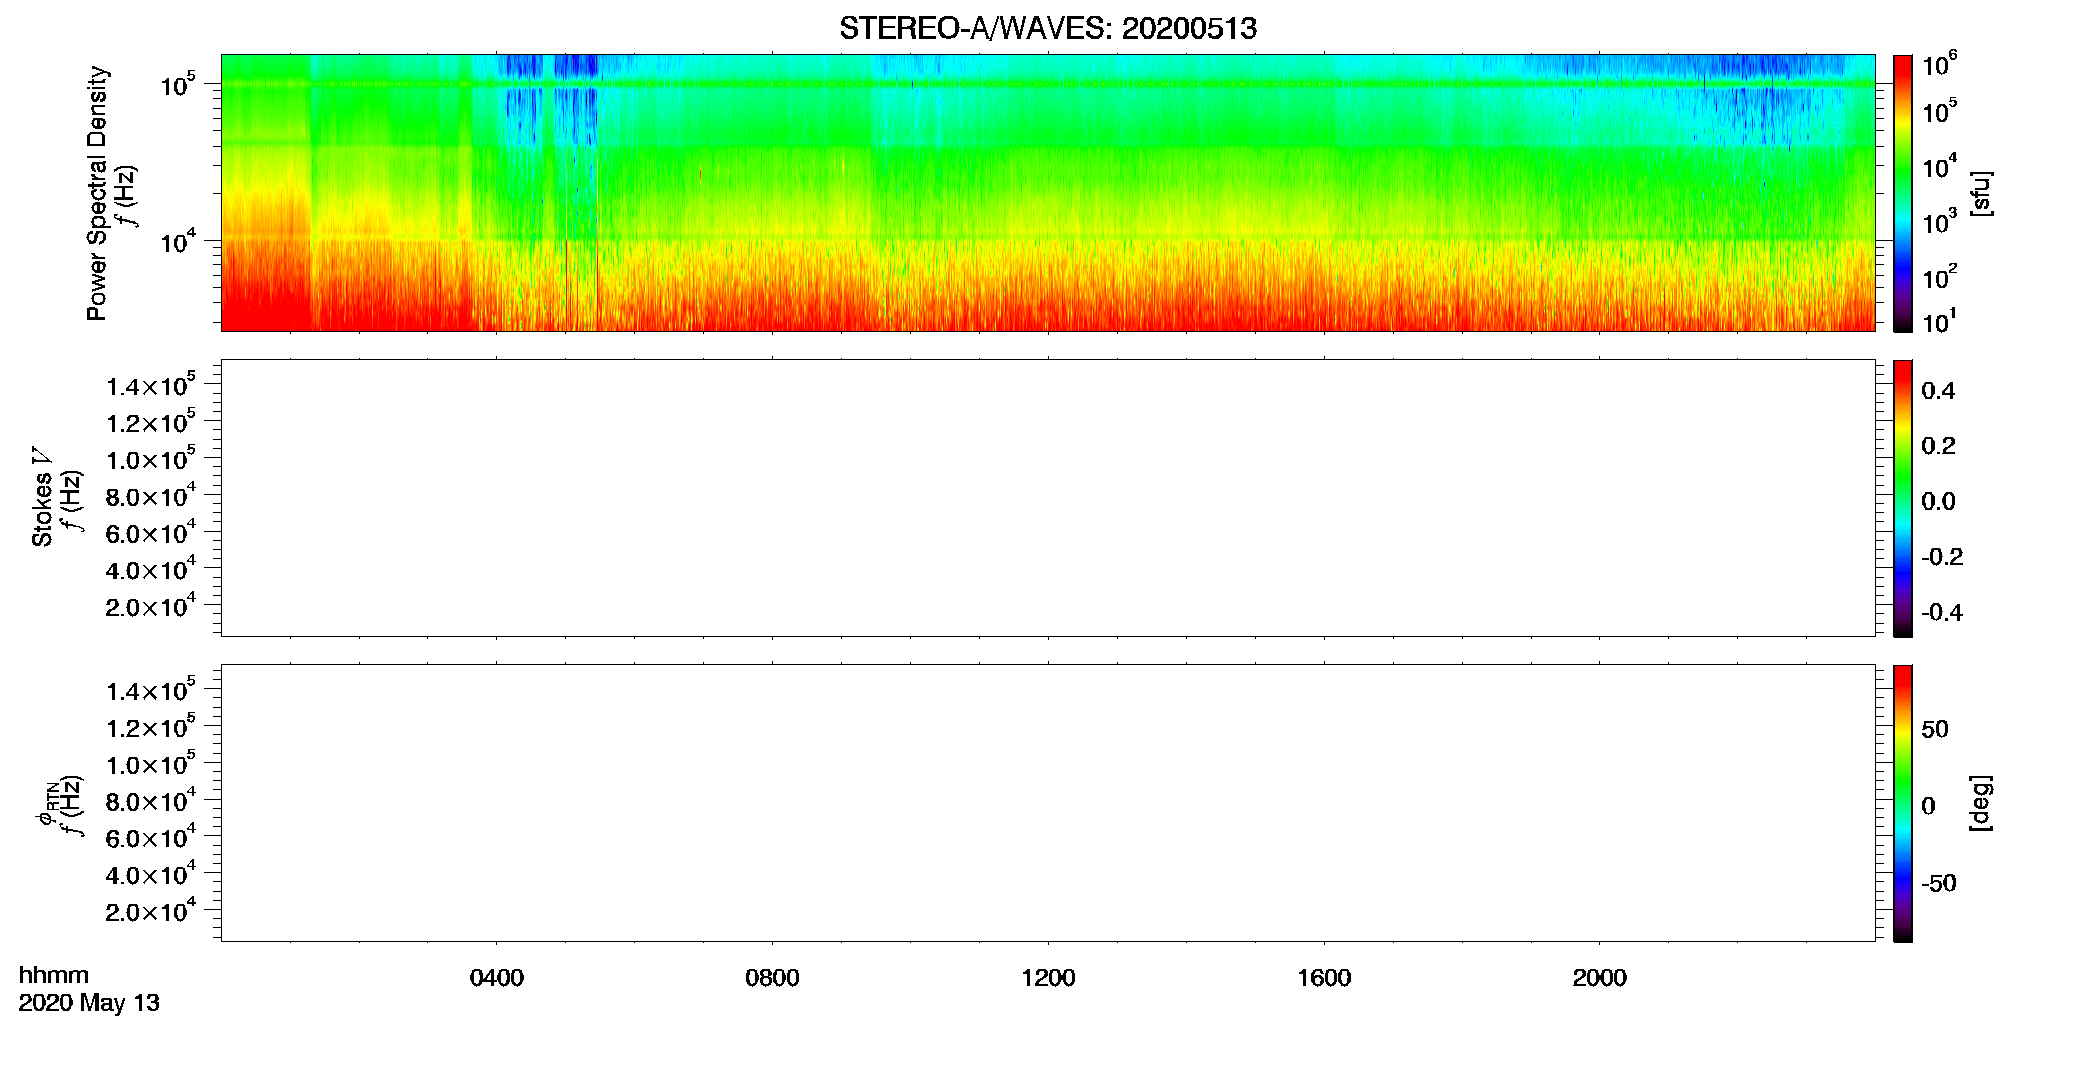
Task: Click the Stokes V axis title
Action: coord(42,496)
